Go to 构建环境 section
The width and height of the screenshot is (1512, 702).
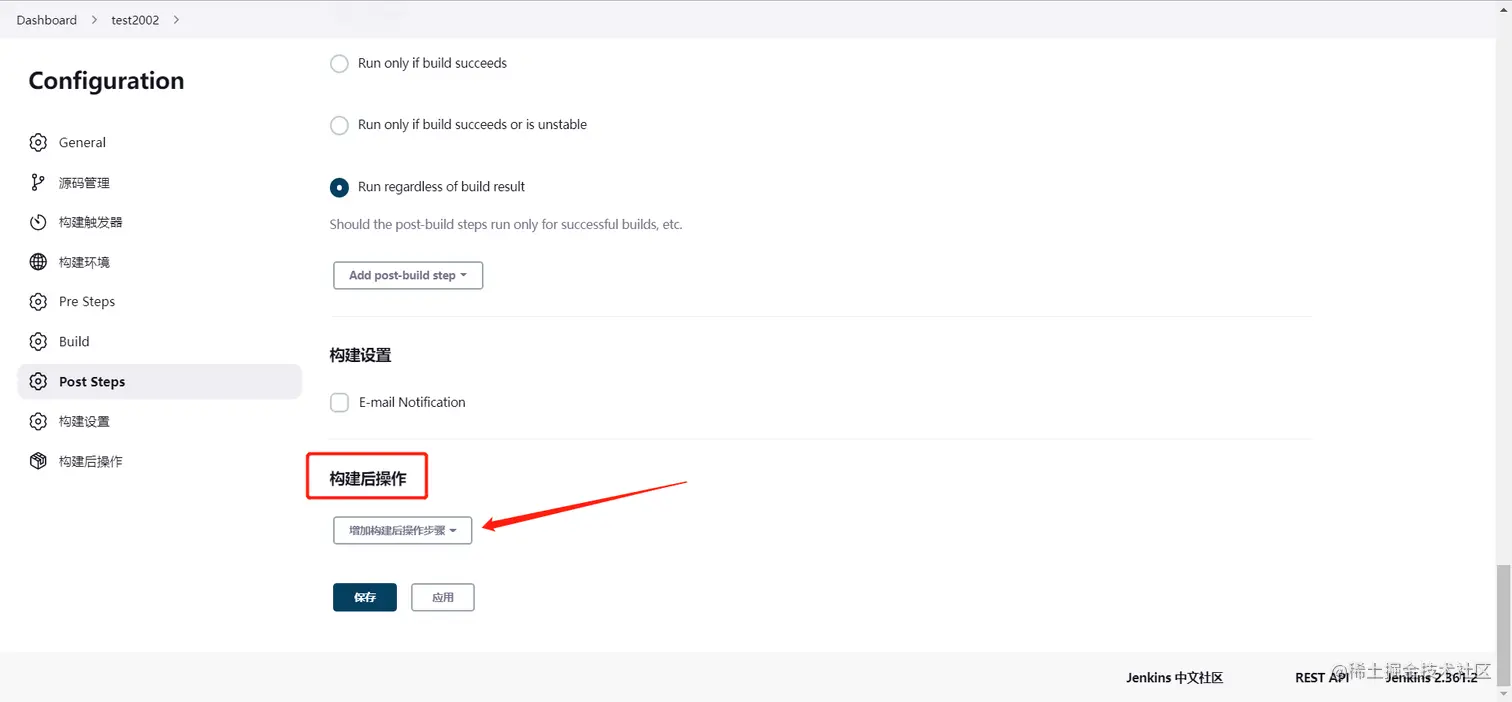(x=159, y=262)
